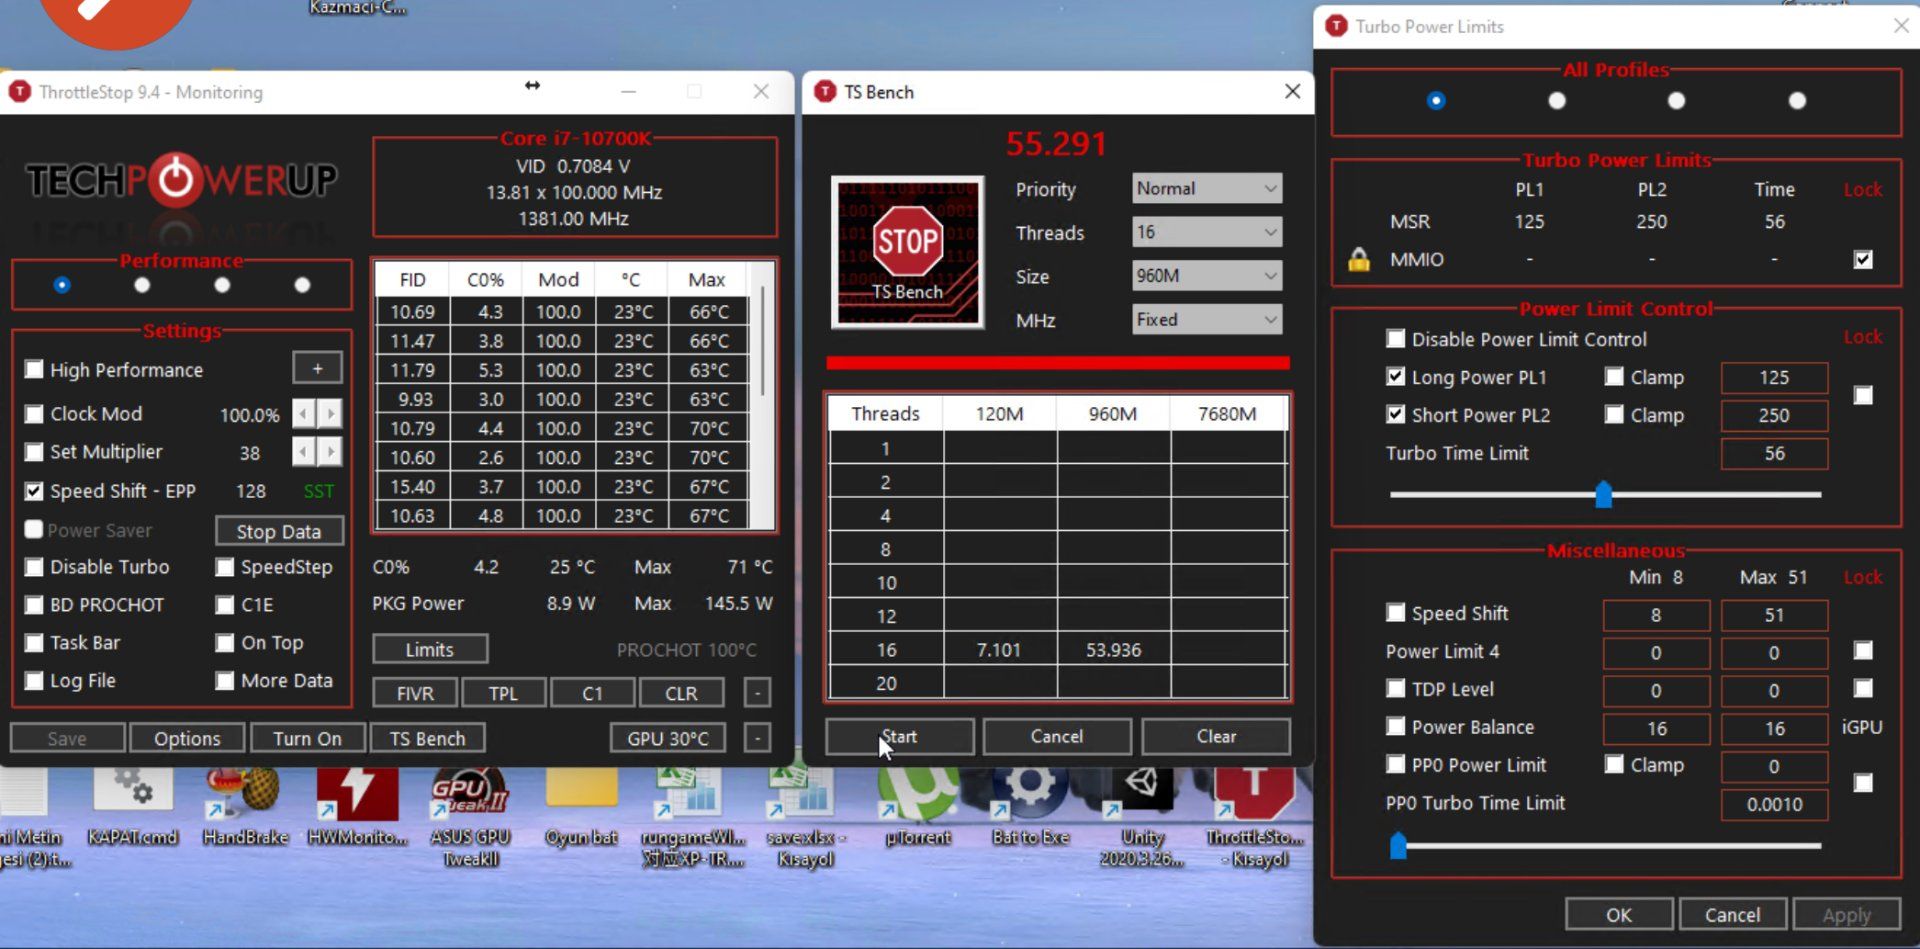Click Stop Data button
Image resolution: width=1920 pixels, height=949 pixels.
pyautogui.click(x=279, y=531)
